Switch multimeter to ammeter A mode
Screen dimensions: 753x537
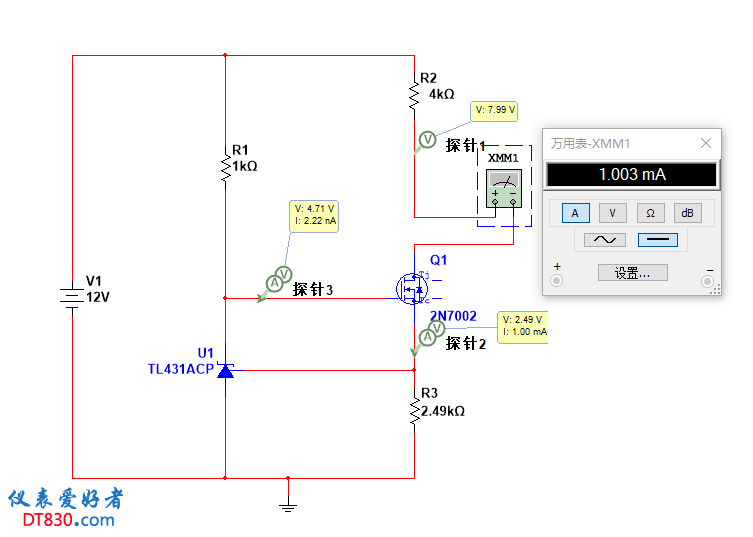point(574,212)
